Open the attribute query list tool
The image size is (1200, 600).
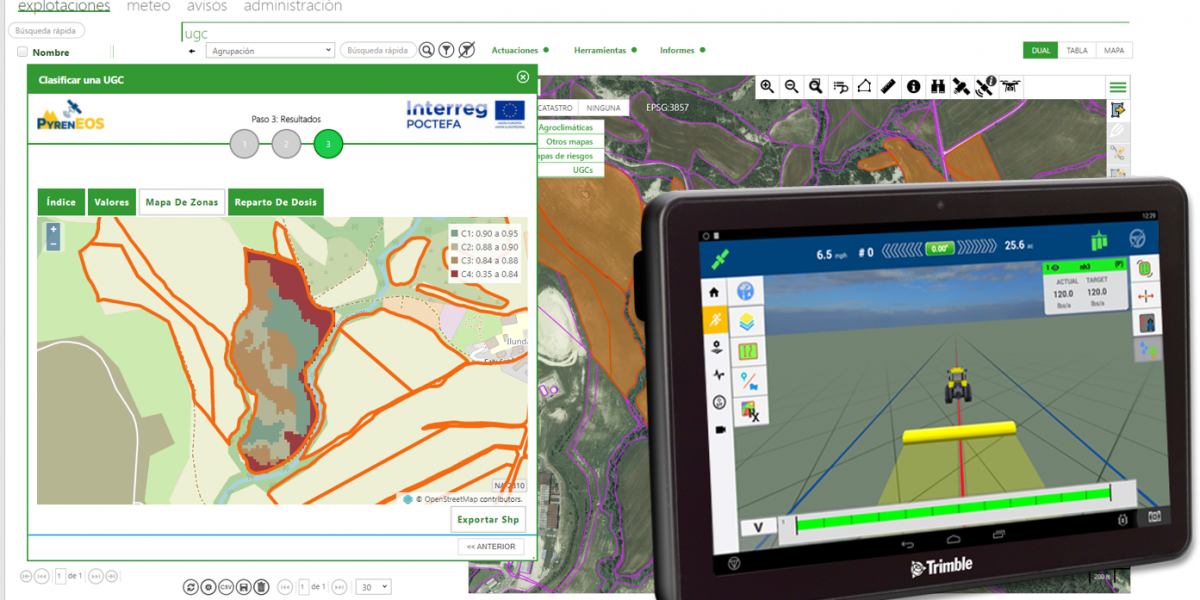click(x=841, y=87)
